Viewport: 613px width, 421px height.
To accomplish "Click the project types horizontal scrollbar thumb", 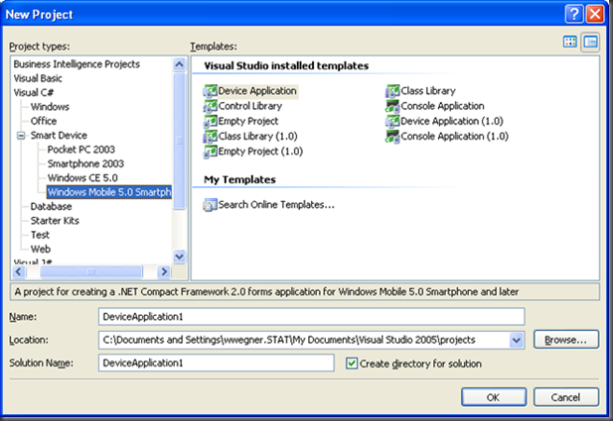I will 91,271.
